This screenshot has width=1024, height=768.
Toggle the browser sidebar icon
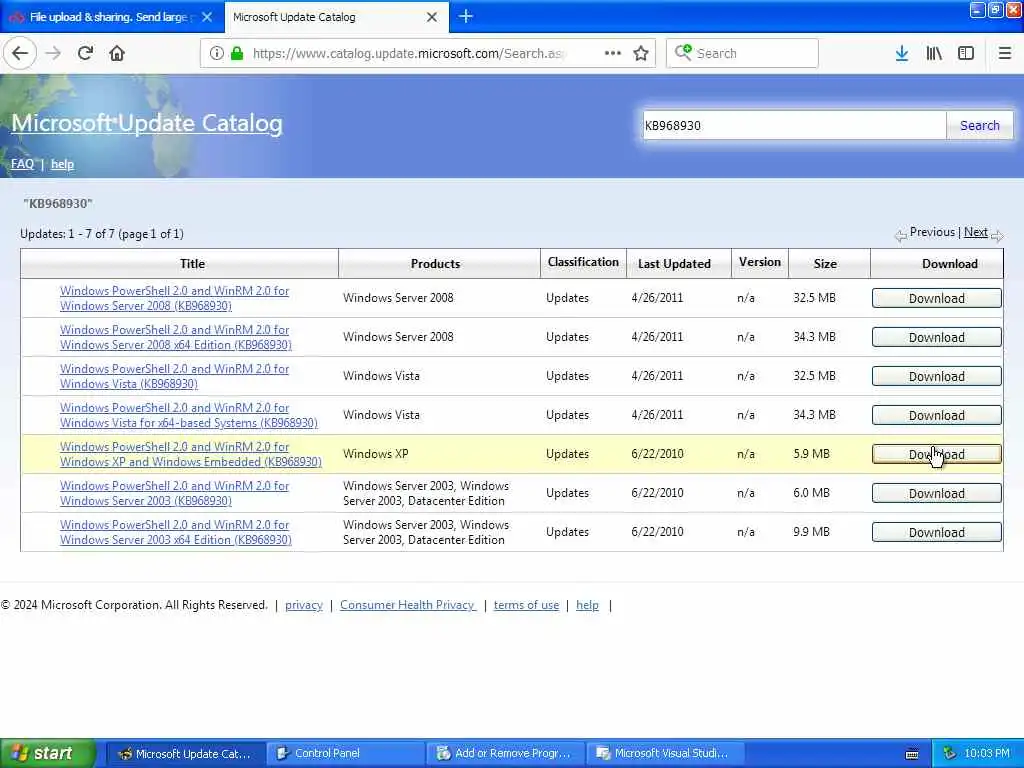point(966,53)
